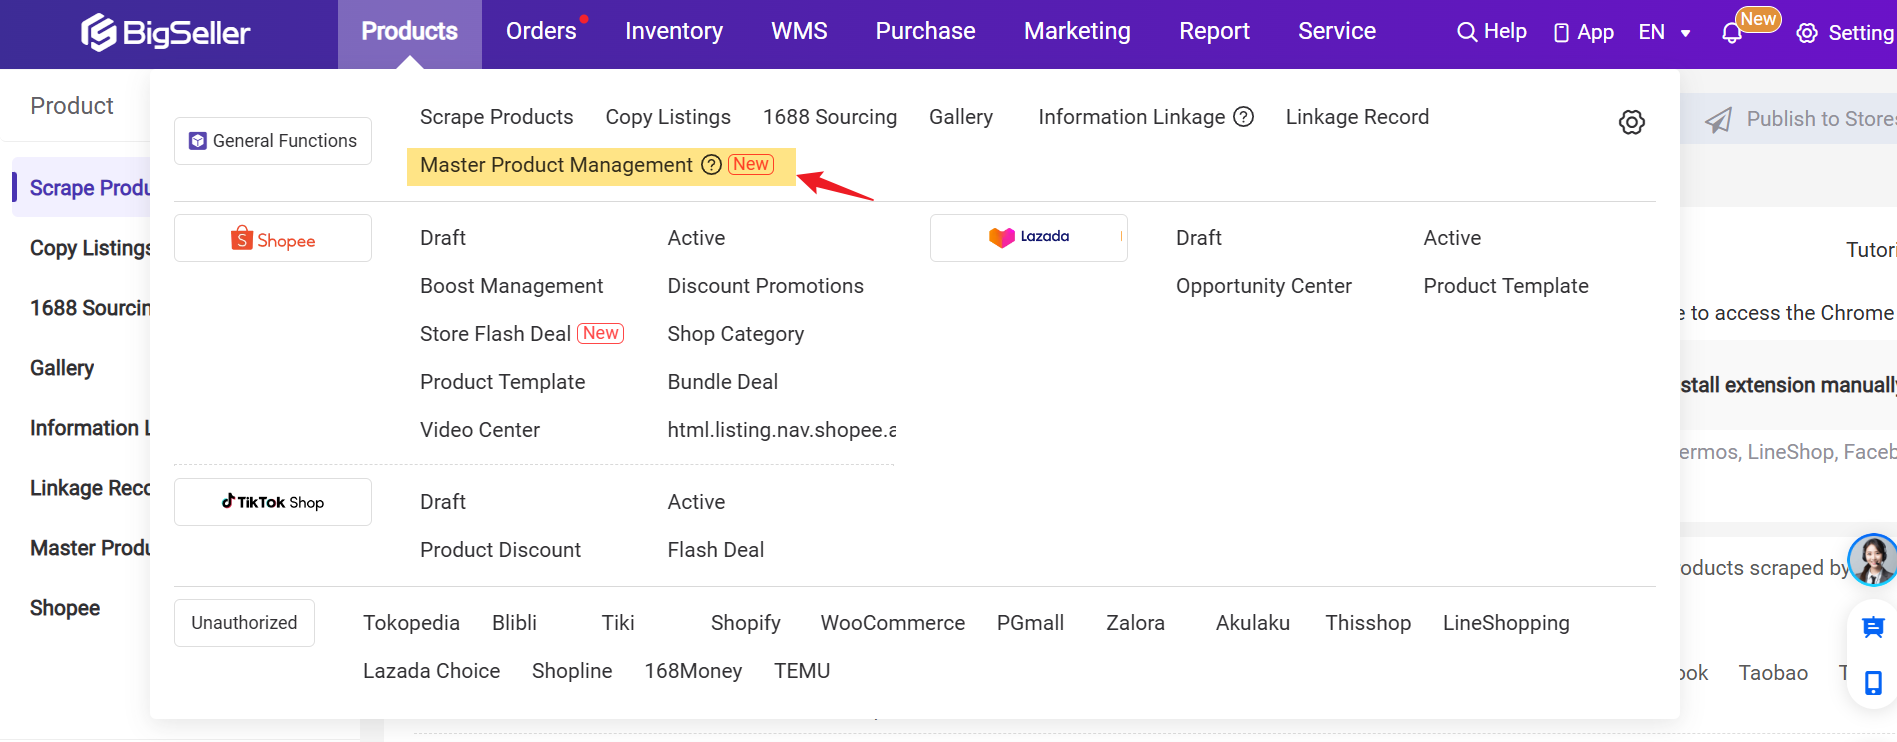The image size is (1897, 742).
Task: Open Shopee Bundle Deal
Action: tap(723, 382)
